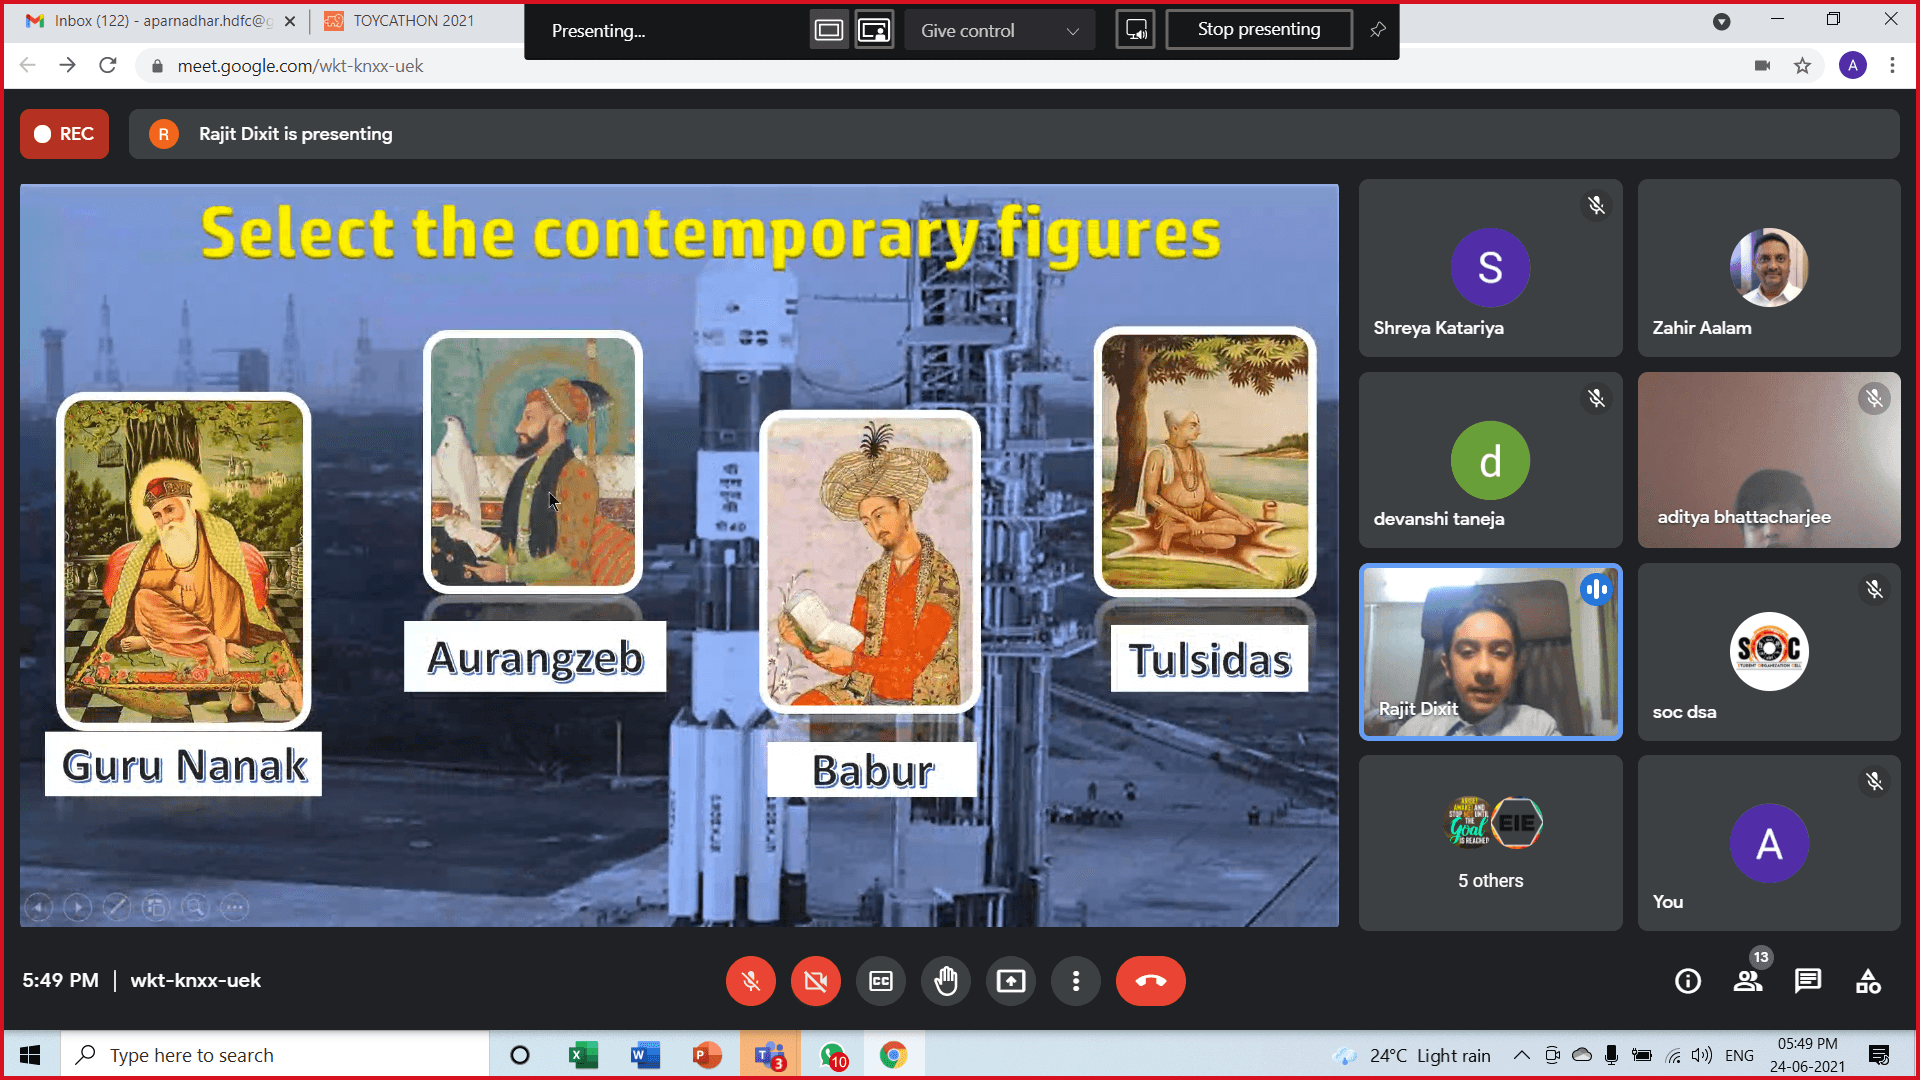Open Excel from the taskbar
1920x1080 pixels.
point(582,1055)
